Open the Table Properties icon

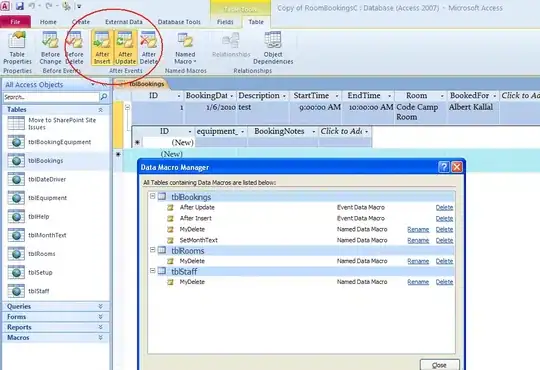(x=17, y=48)
